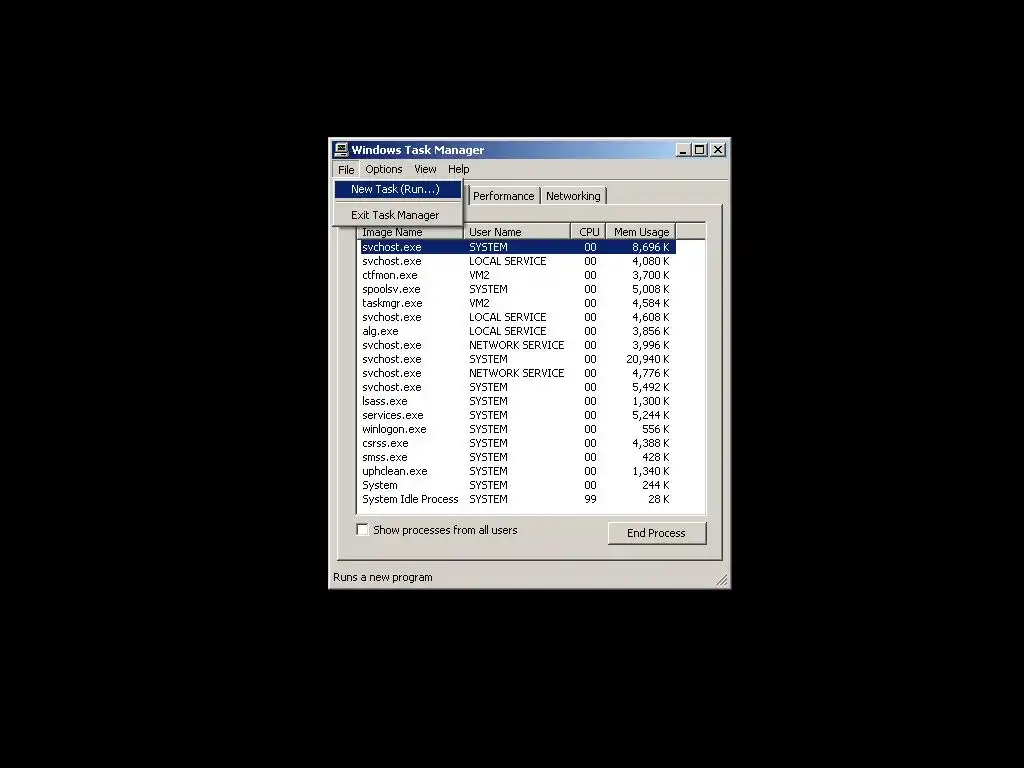
Task: Select the csrss.exe process
Action: click(517, 443)
